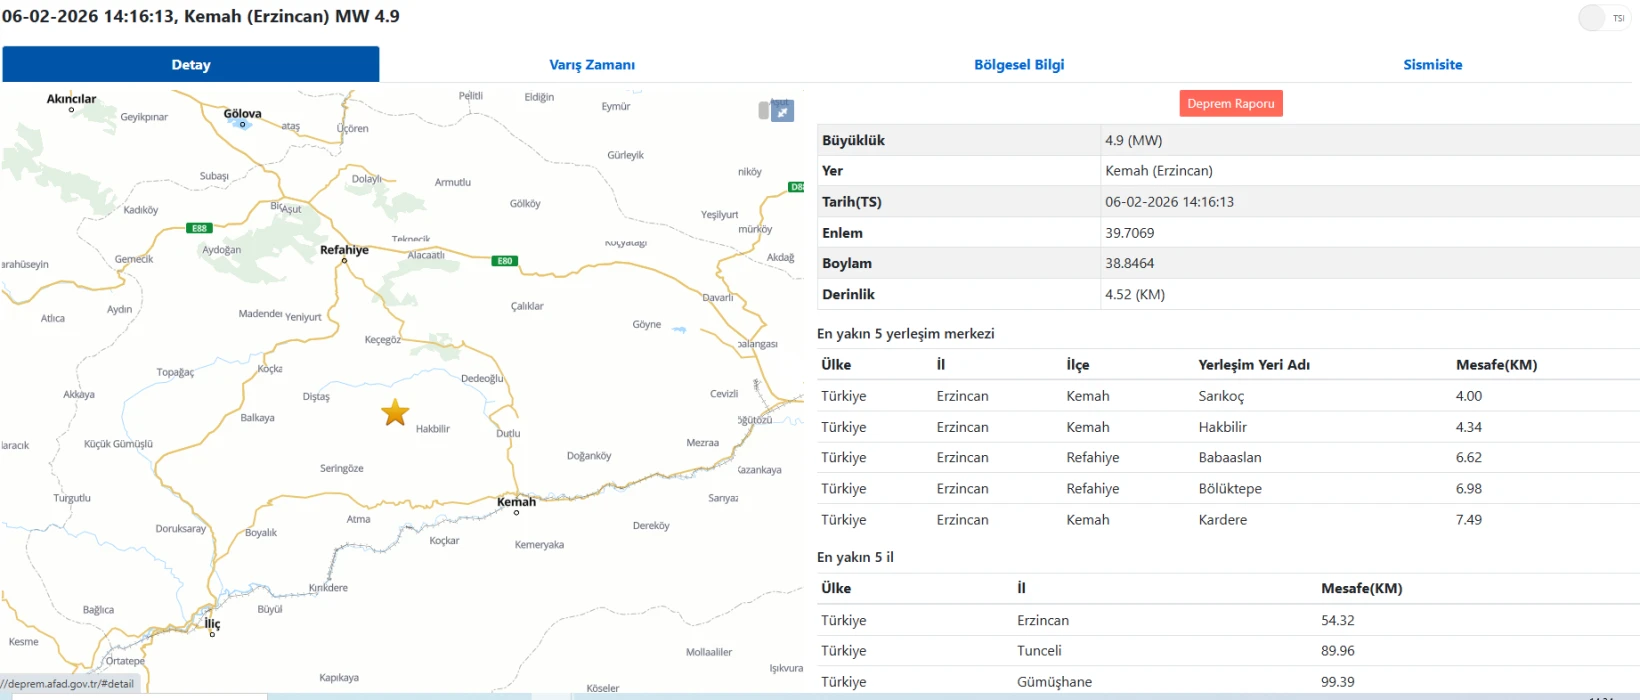This screenshot has width=1640, height=700.
Task: Click the earthquake title heading at top
Action: (201, 16)
